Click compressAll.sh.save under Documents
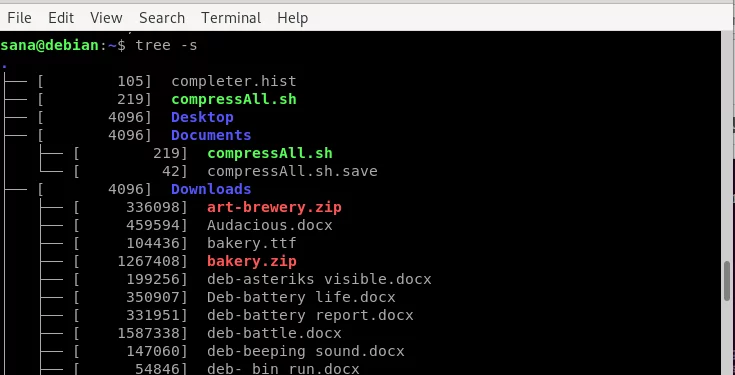This screenshot has width=735, height=375. click(x=292, y=171)
